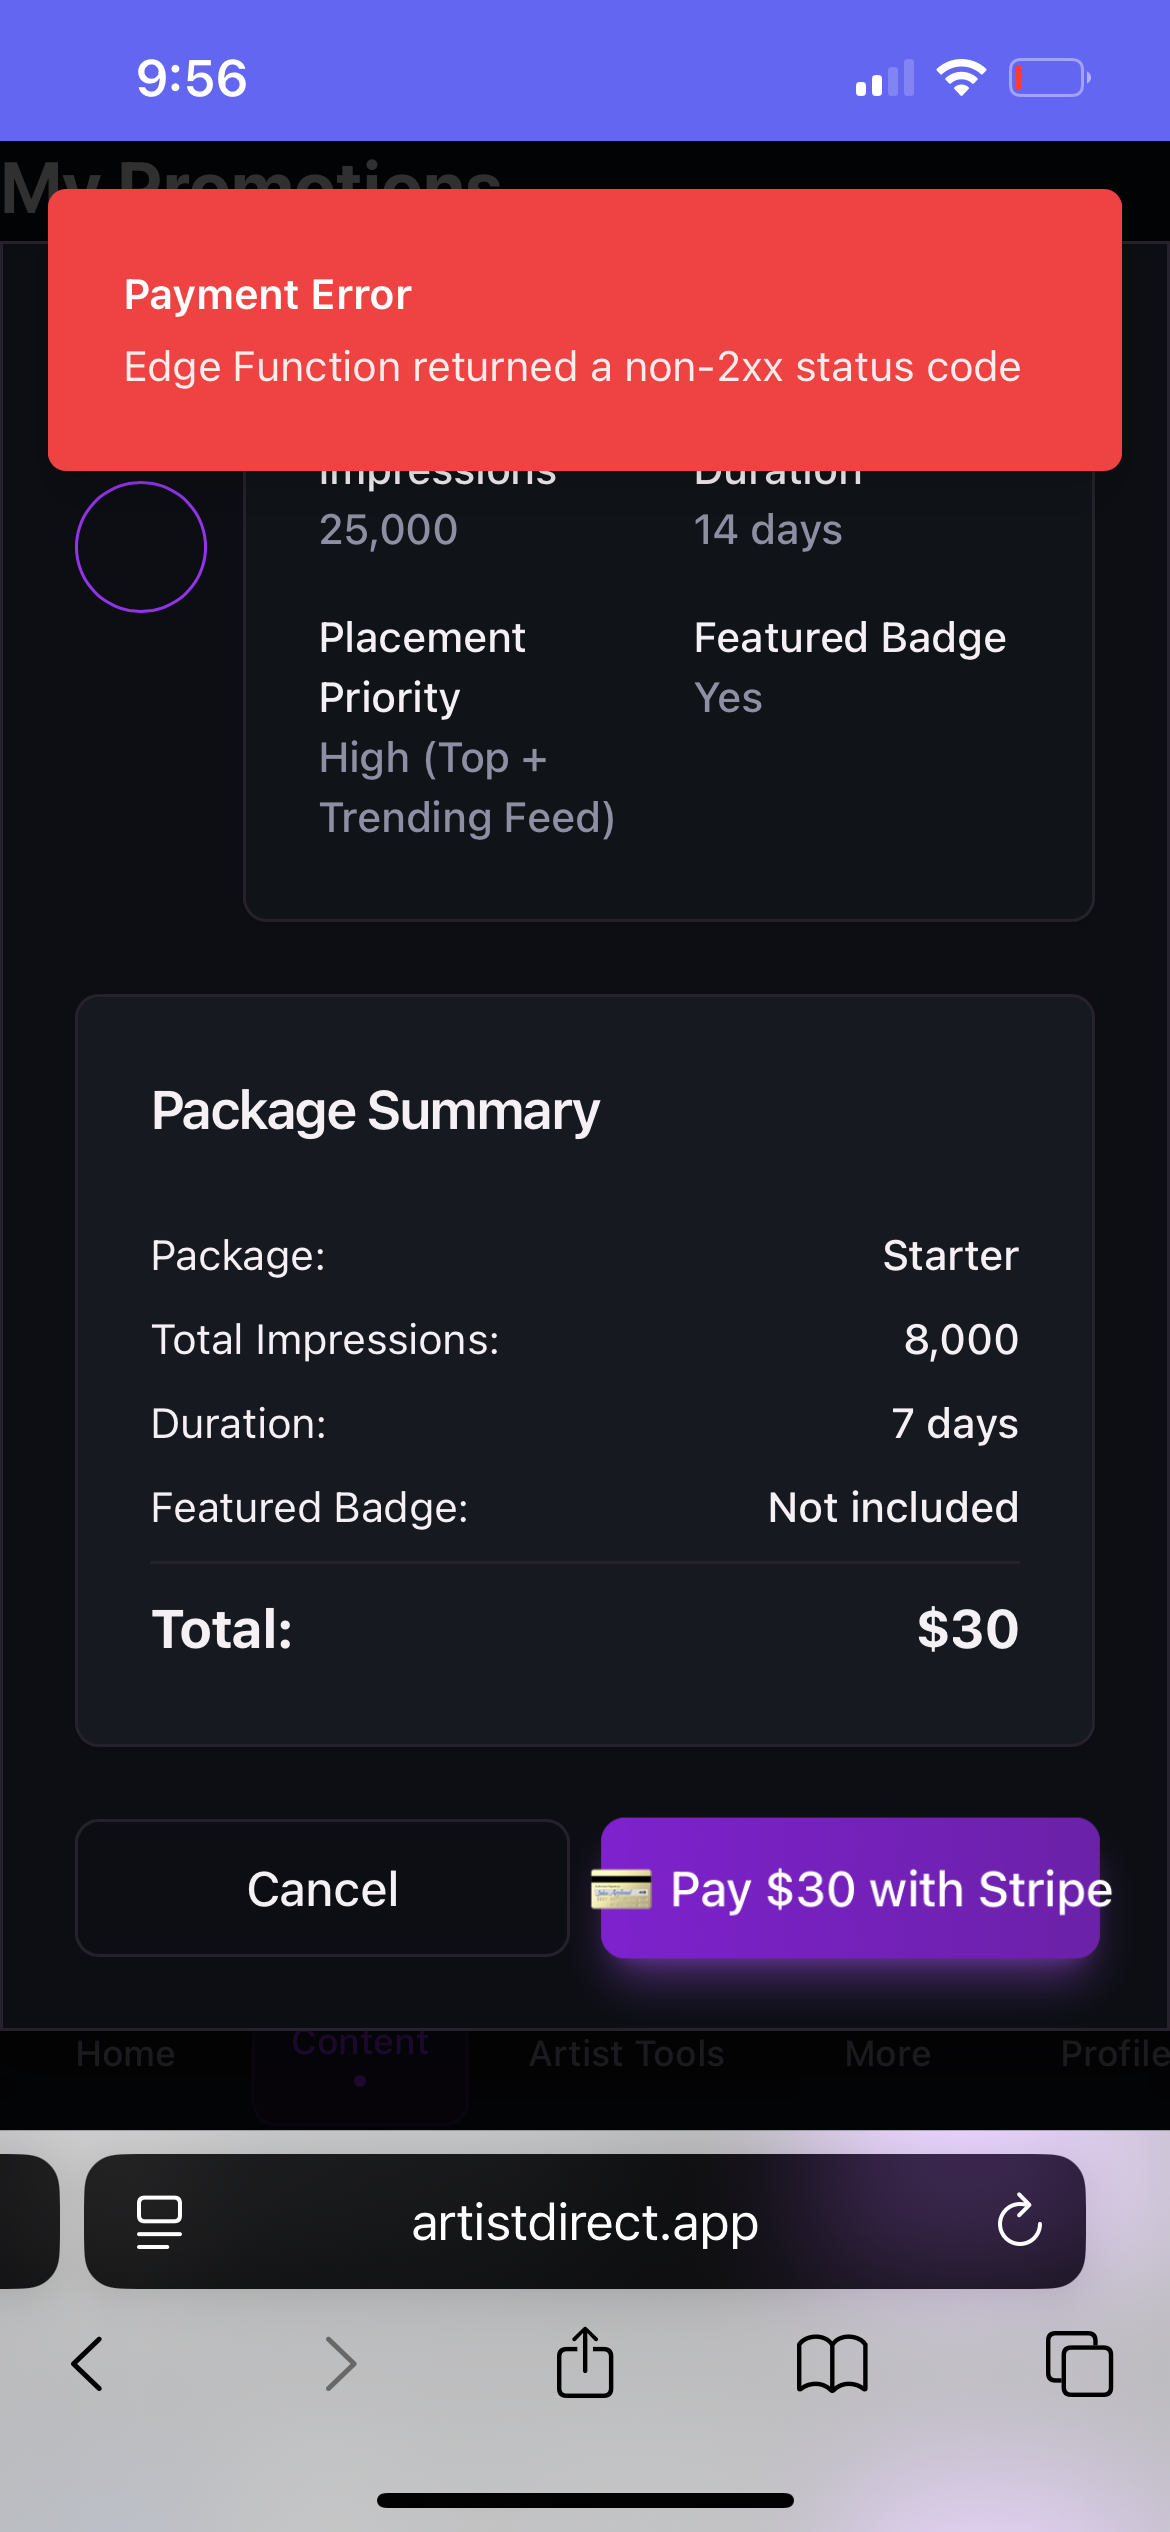Tap the artistdirect.app address field
The width and height of the screenshot is (1170, 2532).
coord(585,2221)
